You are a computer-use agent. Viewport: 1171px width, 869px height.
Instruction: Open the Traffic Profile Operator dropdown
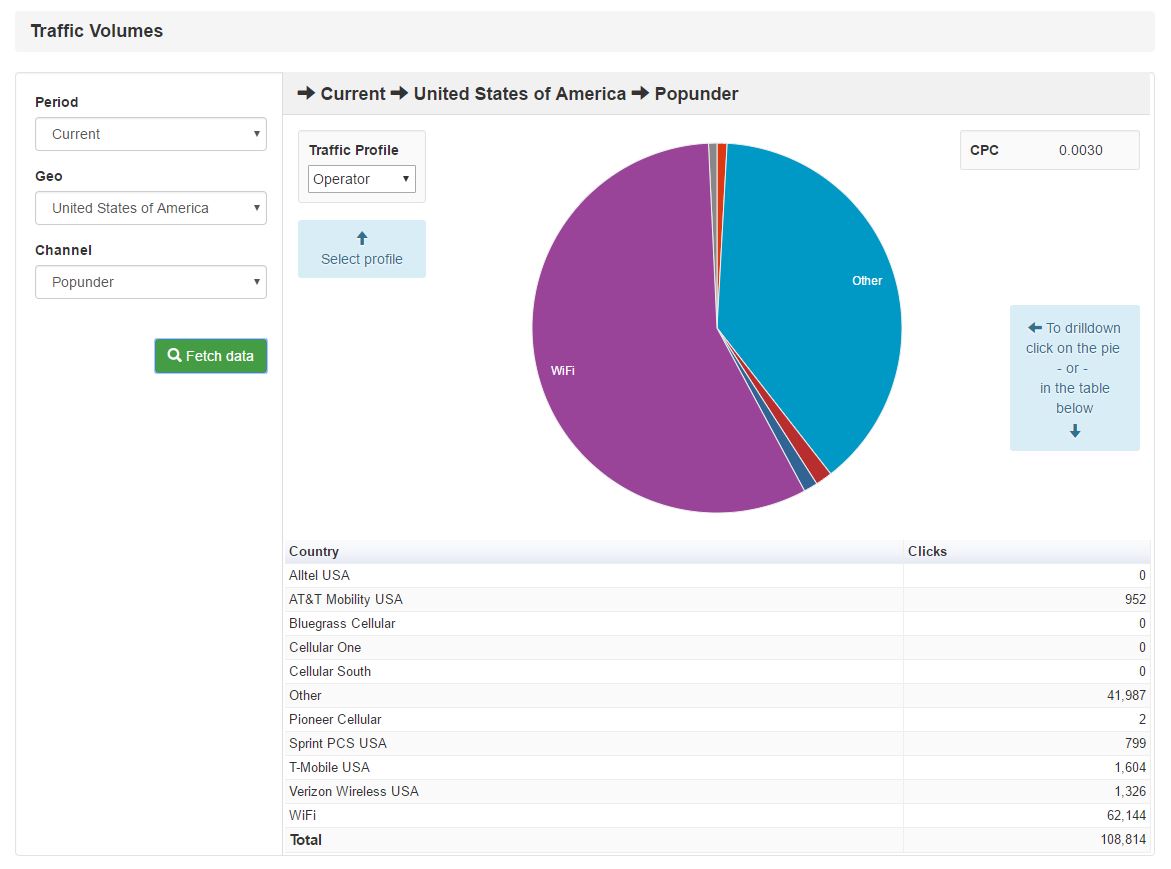click(361, 179)
